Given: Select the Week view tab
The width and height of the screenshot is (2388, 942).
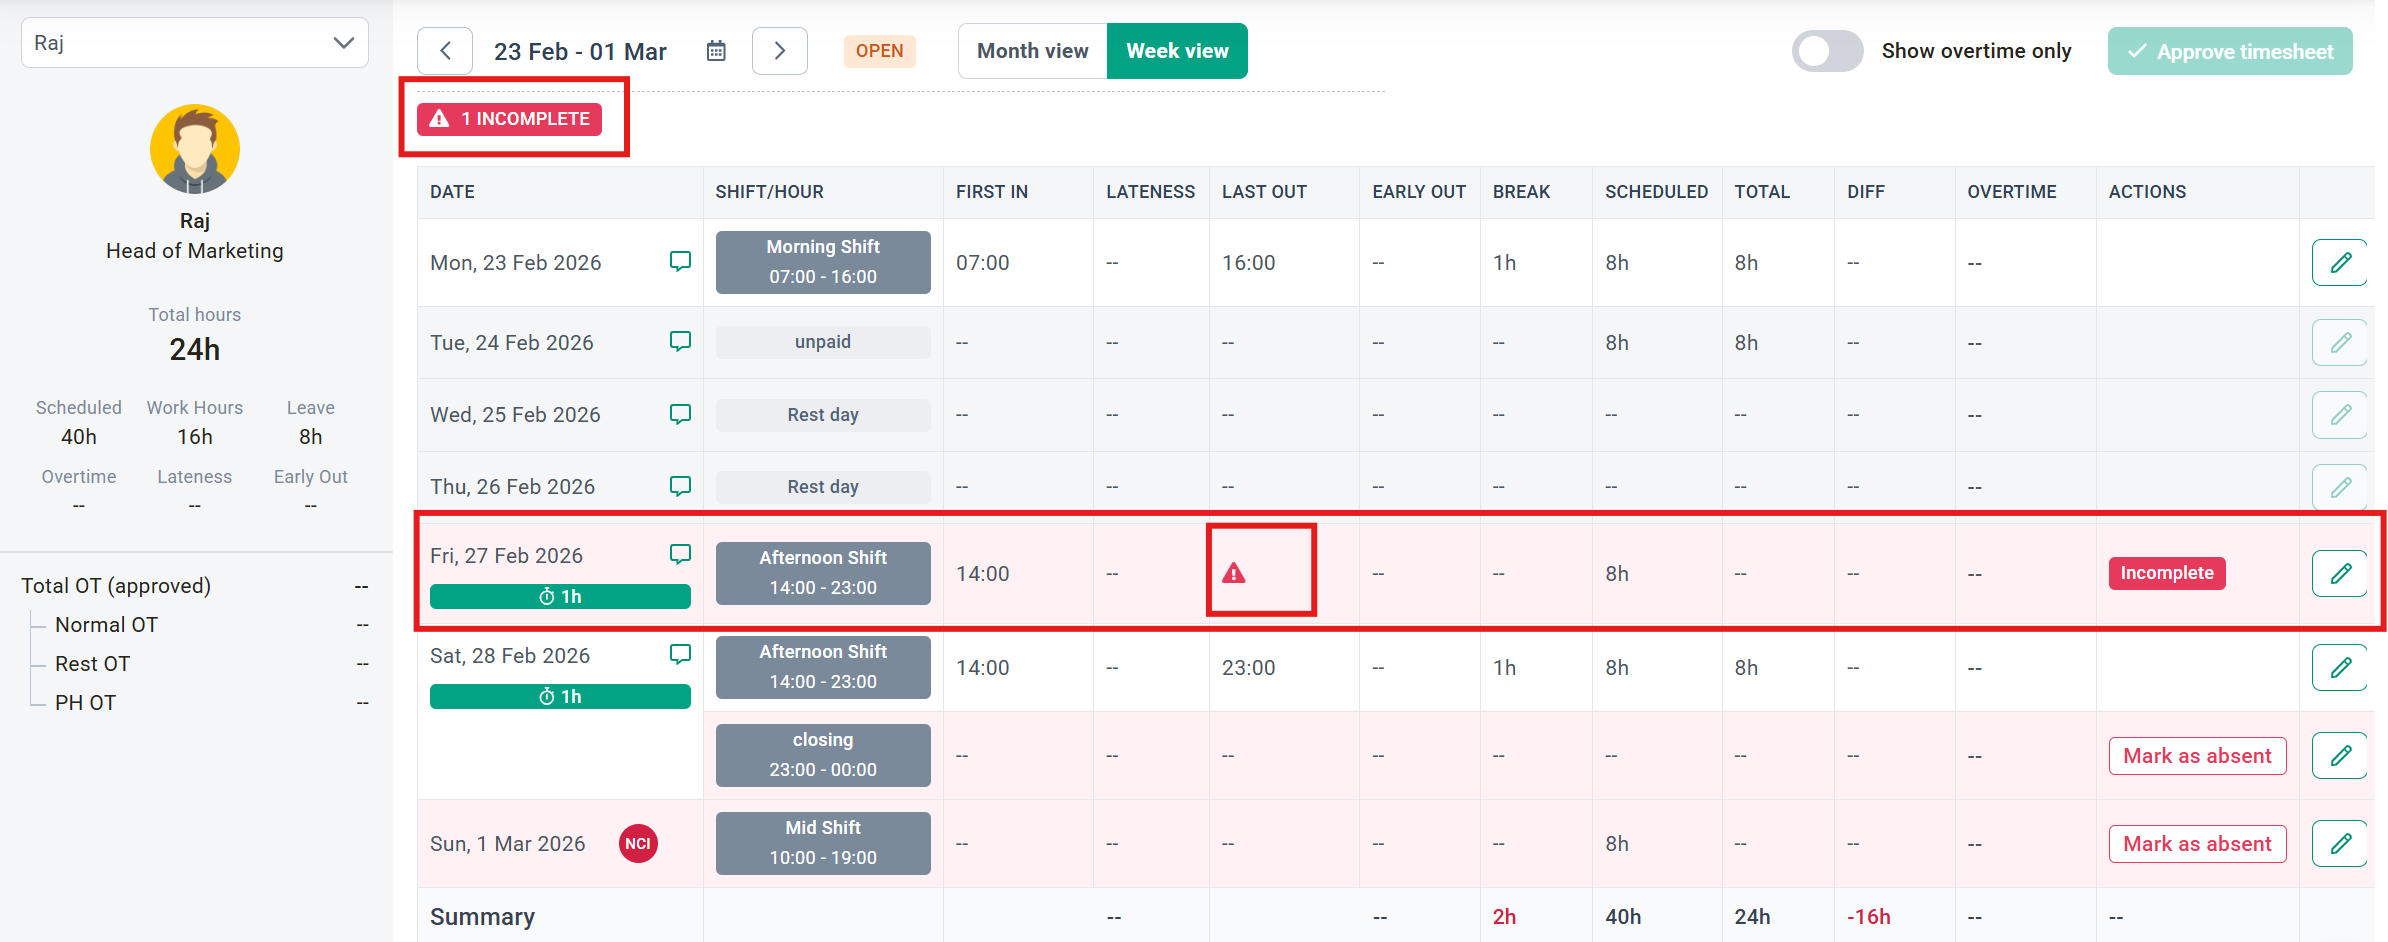Looking at the screenshot, I should point(1177,51).
